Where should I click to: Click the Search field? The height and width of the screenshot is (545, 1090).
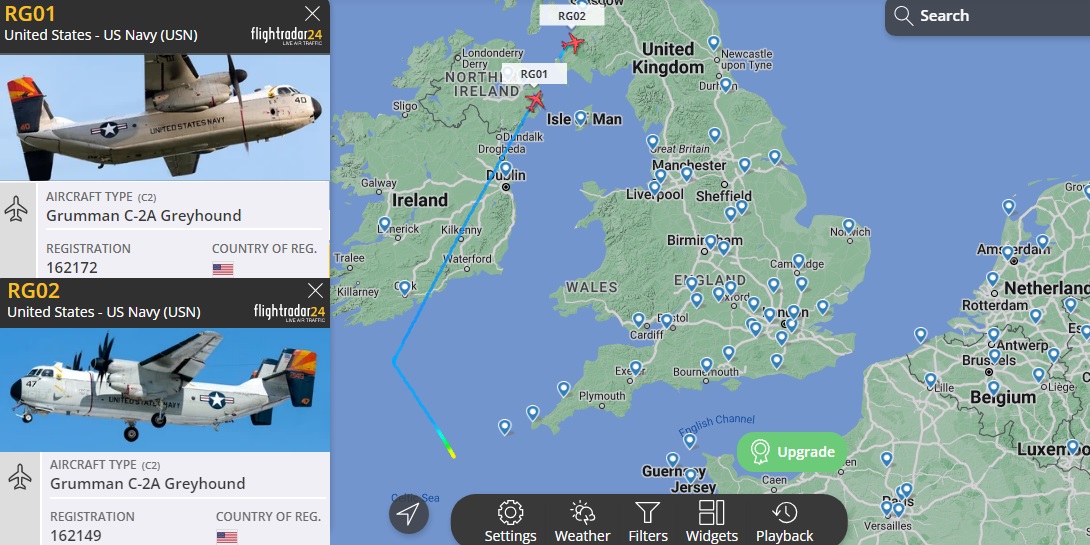[988, 16]
